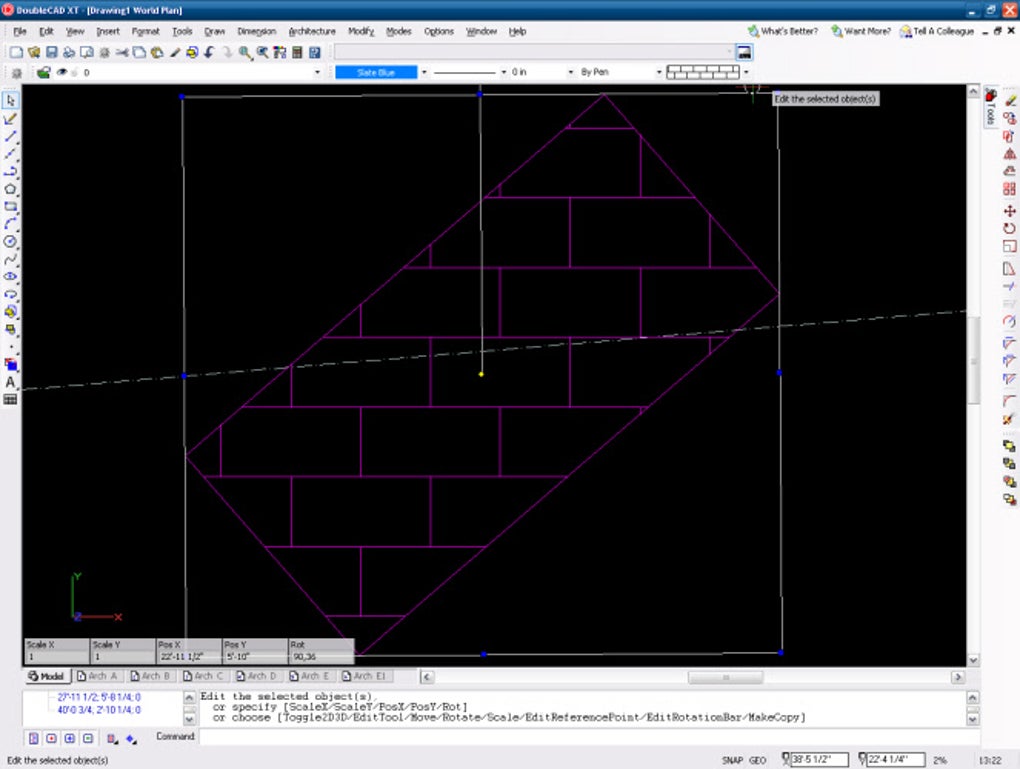Pick the Polygon tool in left toolbar
Viewport: 1020px width, 769px height.
11,189
